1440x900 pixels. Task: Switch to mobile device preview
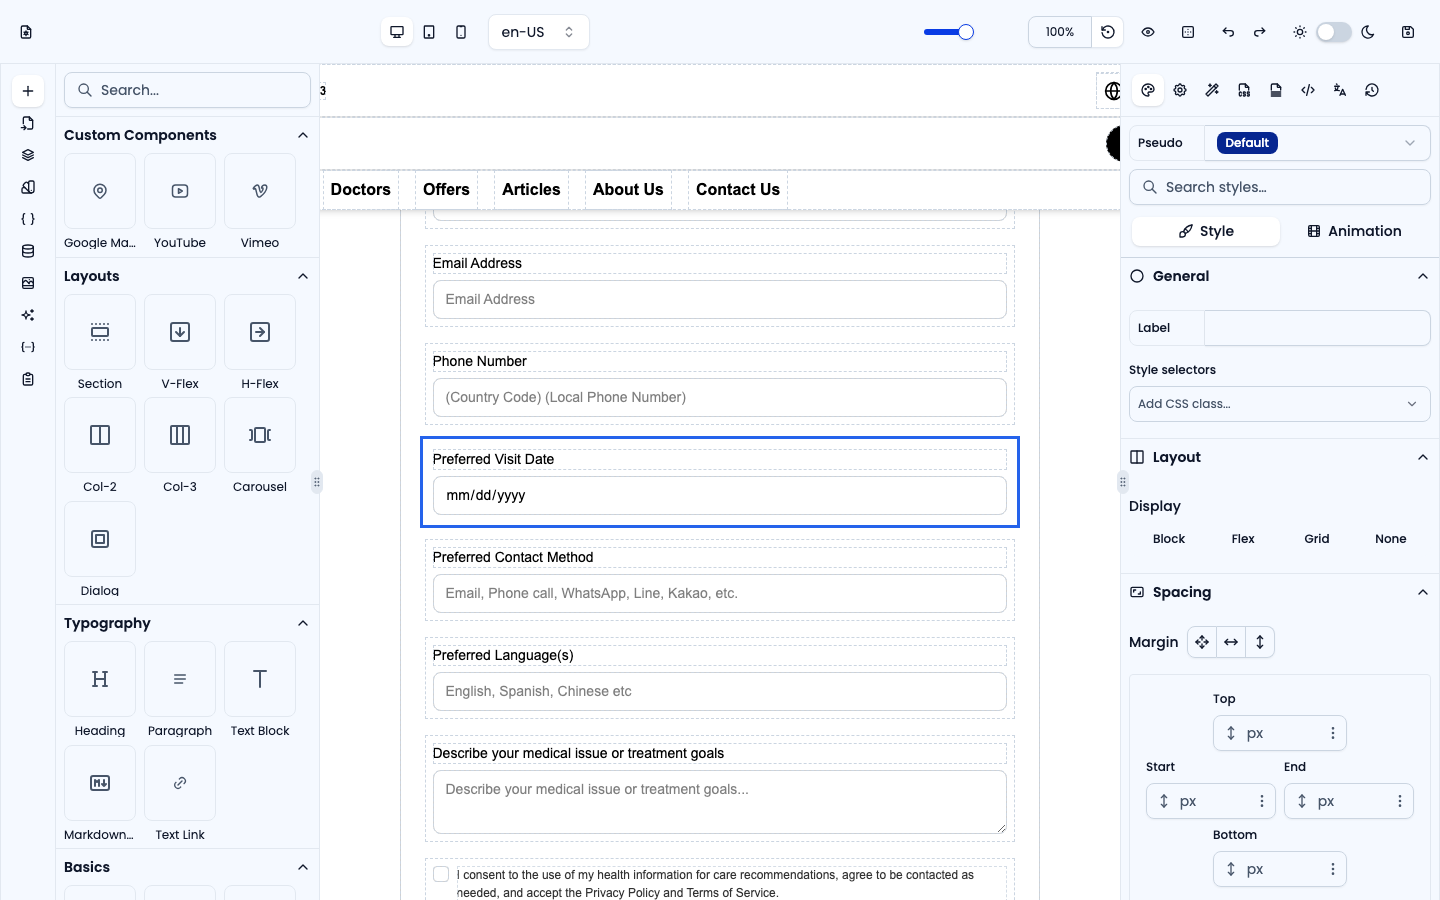(461, 32)
